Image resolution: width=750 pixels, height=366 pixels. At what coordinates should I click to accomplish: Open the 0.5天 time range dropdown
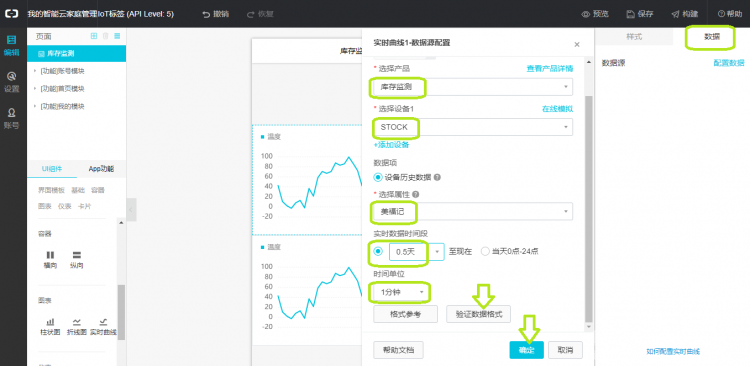tap(417, 252)
